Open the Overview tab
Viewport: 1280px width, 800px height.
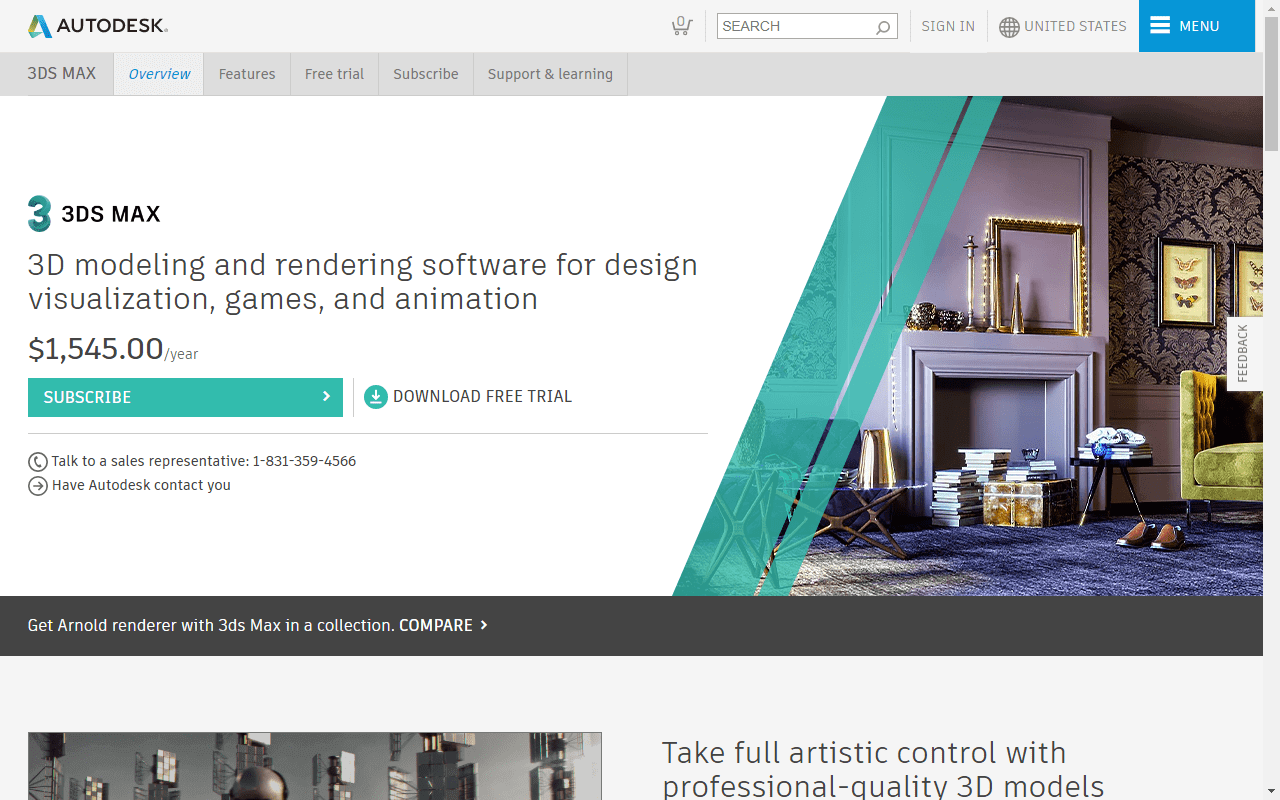coord(159,74)
